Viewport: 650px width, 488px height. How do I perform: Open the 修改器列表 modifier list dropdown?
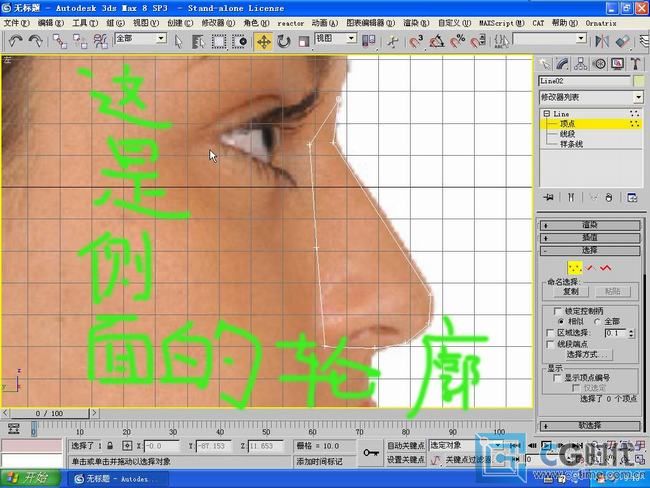click(x=591, y=97)
